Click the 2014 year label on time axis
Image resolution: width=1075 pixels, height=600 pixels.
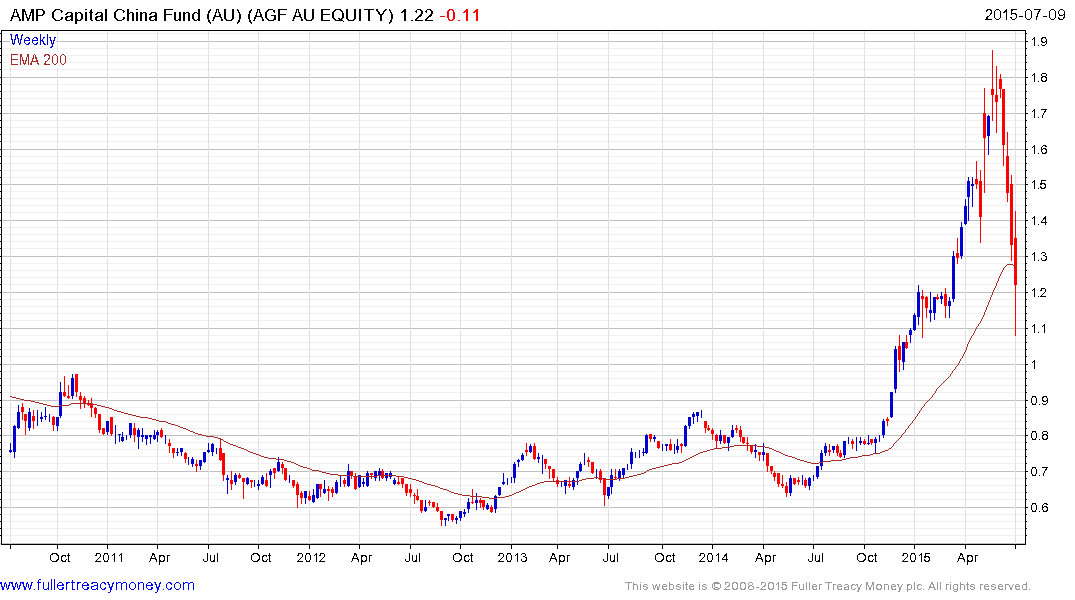(713, 557)
